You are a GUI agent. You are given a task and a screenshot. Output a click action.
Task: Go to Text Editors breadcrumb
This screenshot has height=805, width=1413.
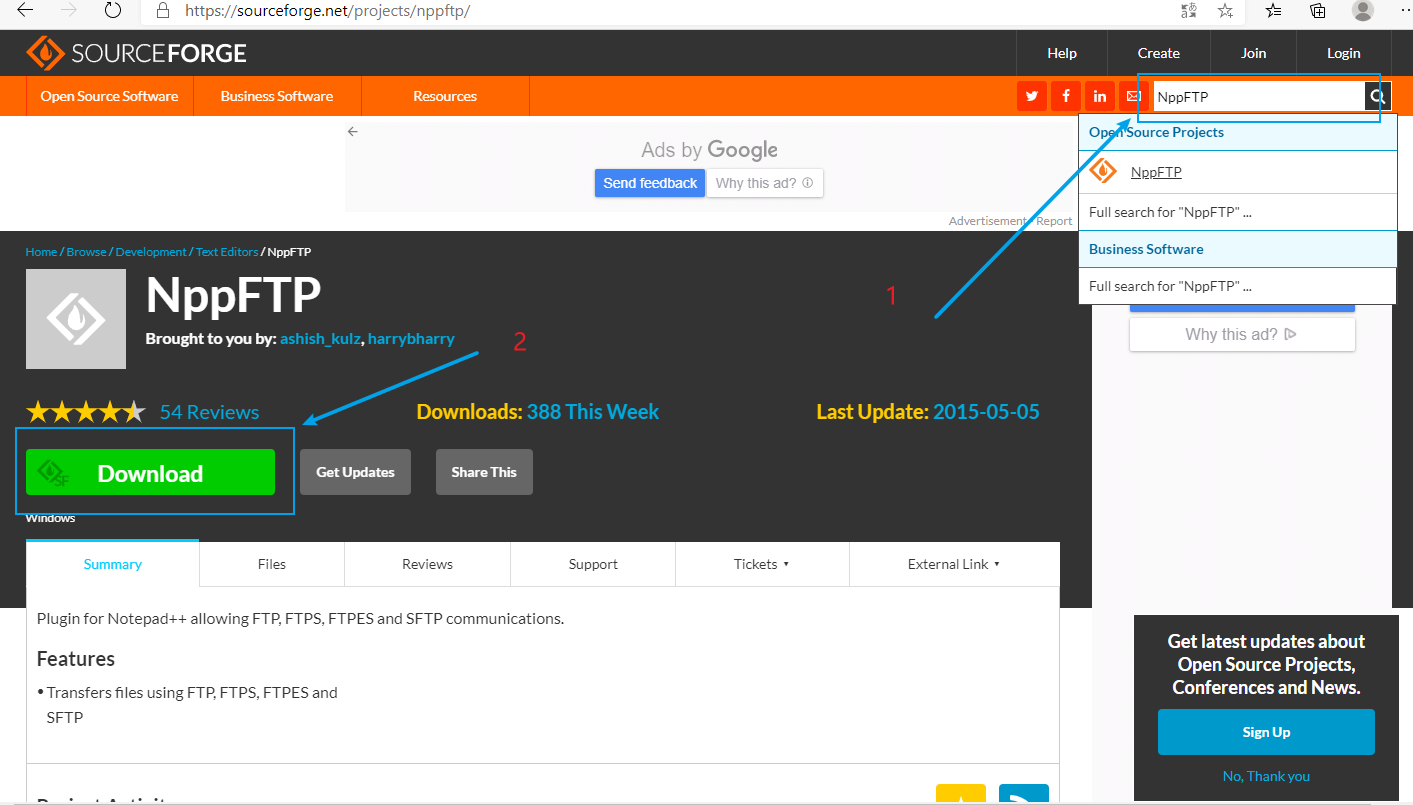point(227,252)
